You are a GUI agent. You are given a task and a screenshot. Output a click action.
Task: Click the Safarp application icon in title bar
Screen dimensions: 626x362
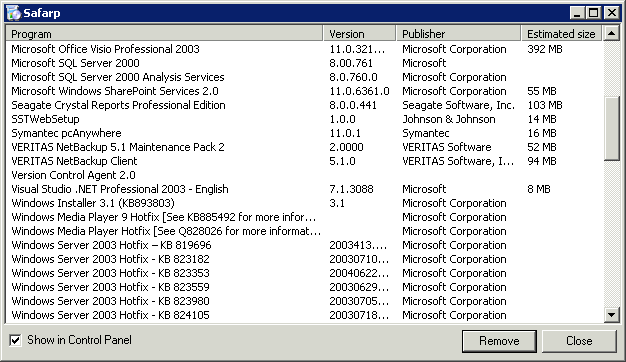[13, 13]
